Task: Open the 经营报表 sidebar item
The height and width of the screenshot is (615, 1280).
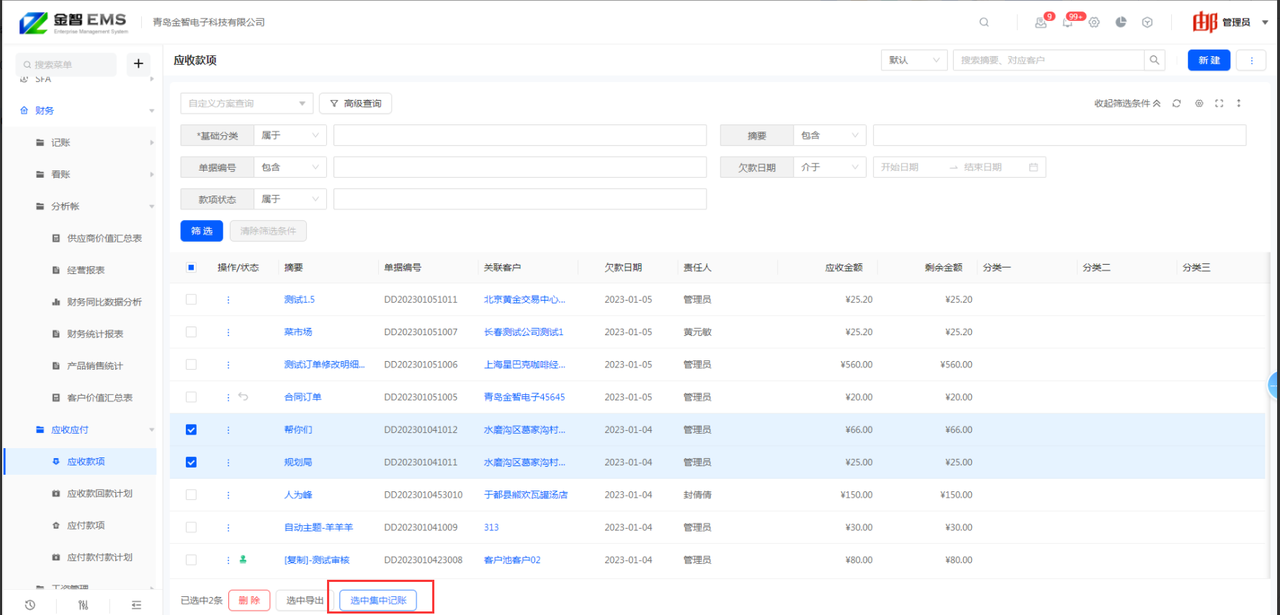Action: coord(85,270)
